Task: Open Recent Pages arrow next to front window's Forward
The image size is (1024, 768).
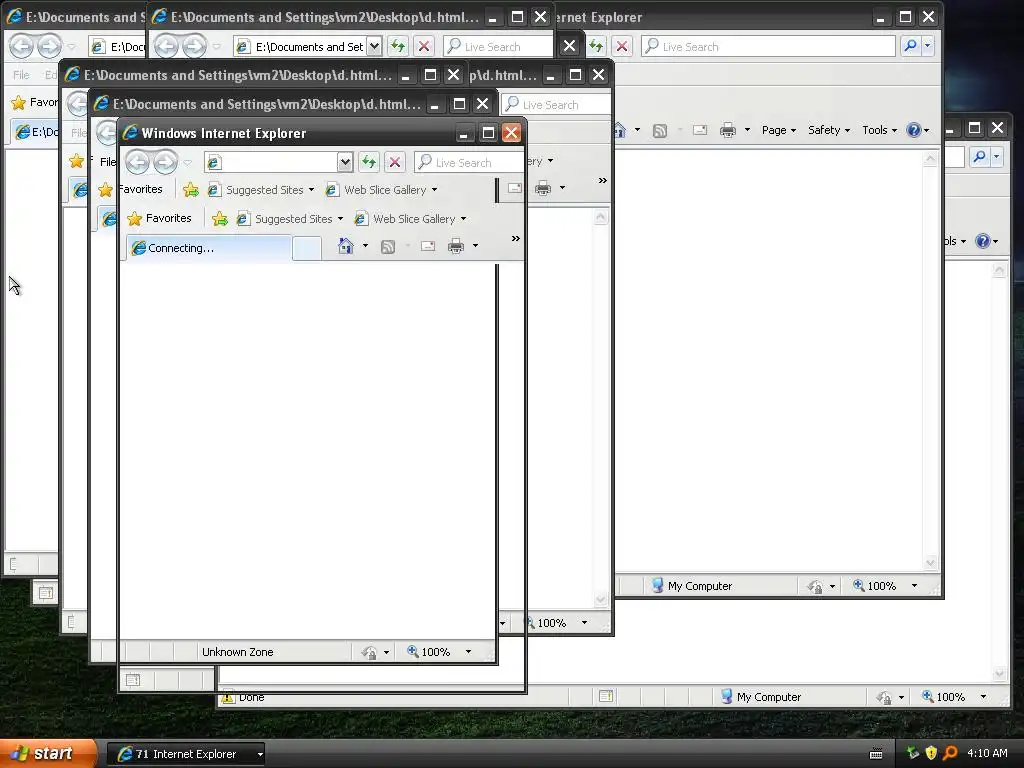Action: pyautogui.click(x=187, y=162)
